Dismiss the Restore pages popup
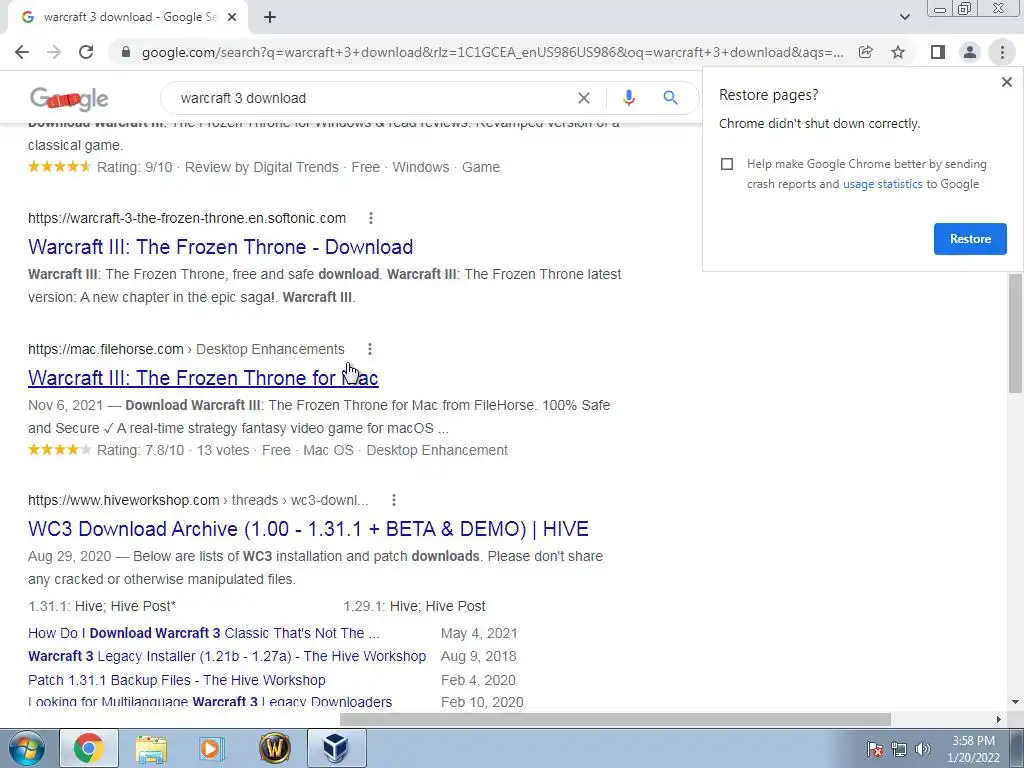The width and height of the screenshot is (1024, 768). pyautogui.click(x=1006, y=82)
